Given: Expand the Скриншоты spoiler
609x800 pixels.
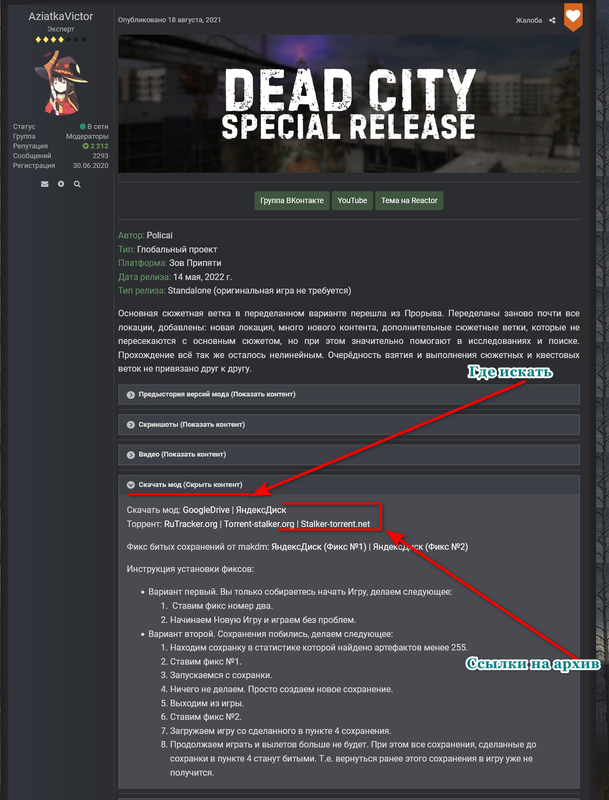Looking at the screenshot, I should [349, 424].
